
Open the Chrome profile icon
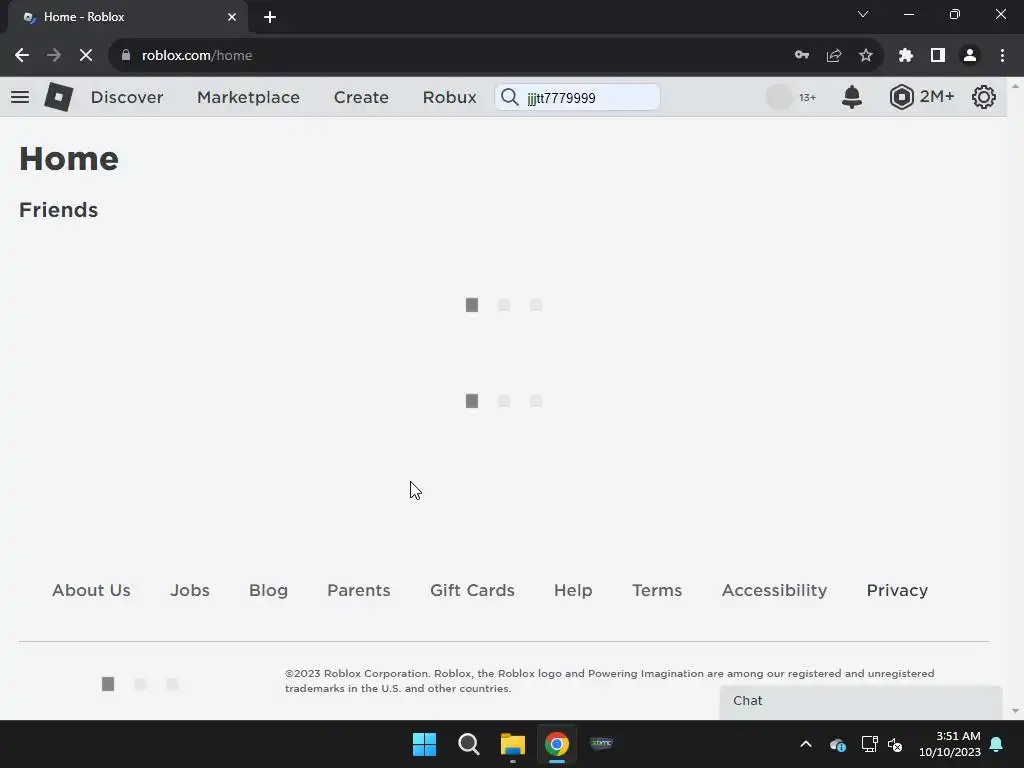click(970, 56)
